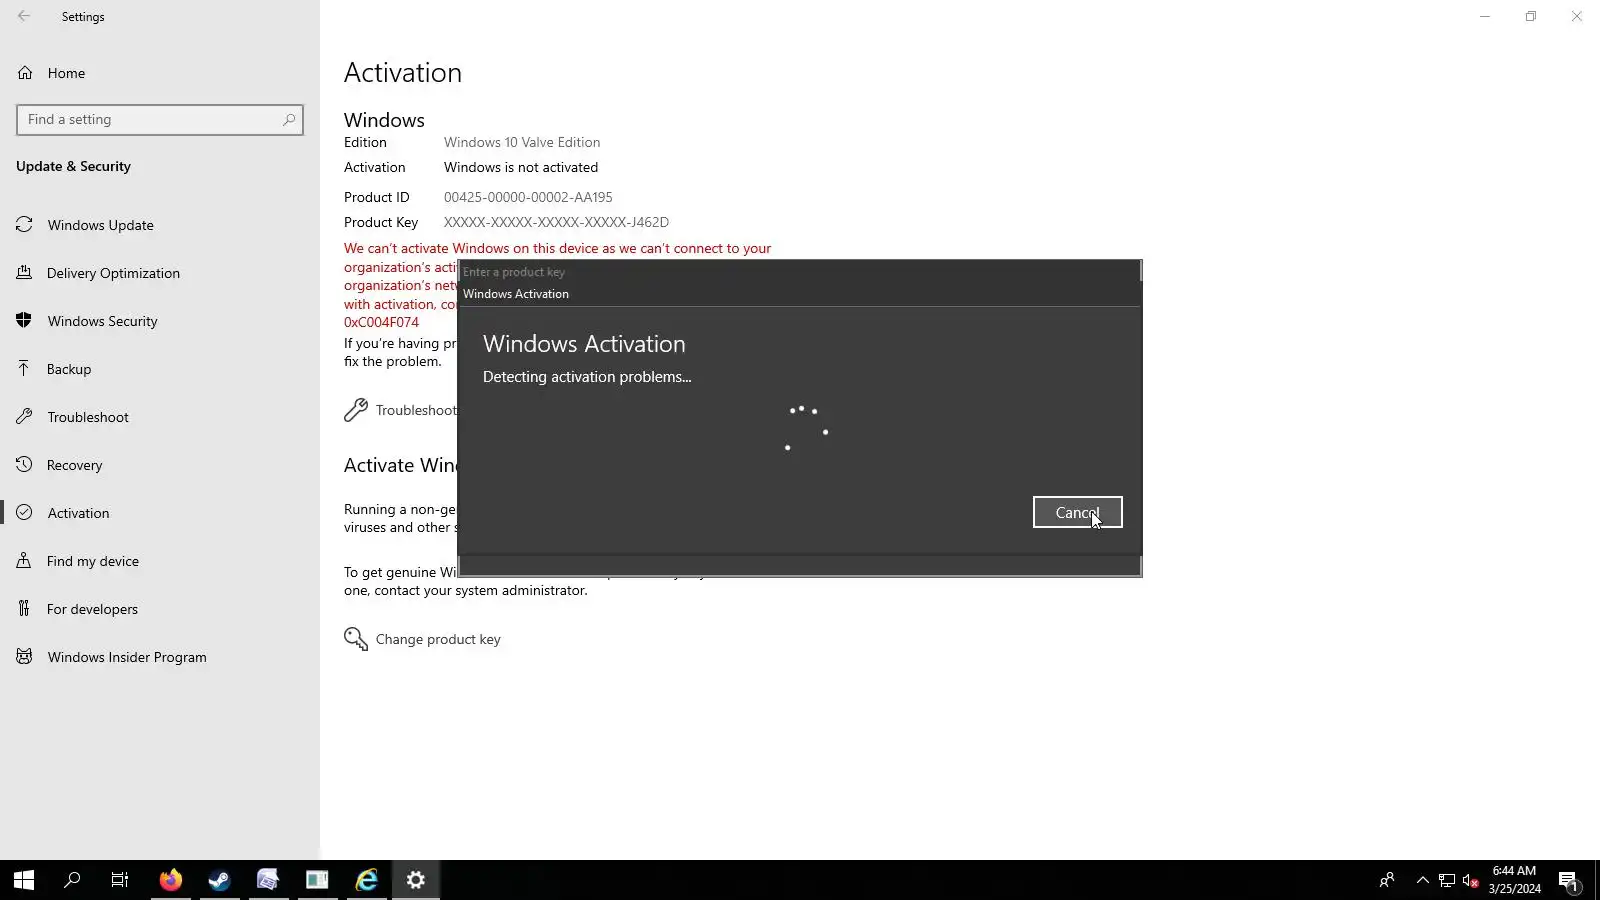The width and height of the screenshot is (1600, 900).
Task: Switch to the Settings gear taskbar app
Action: 416,880
